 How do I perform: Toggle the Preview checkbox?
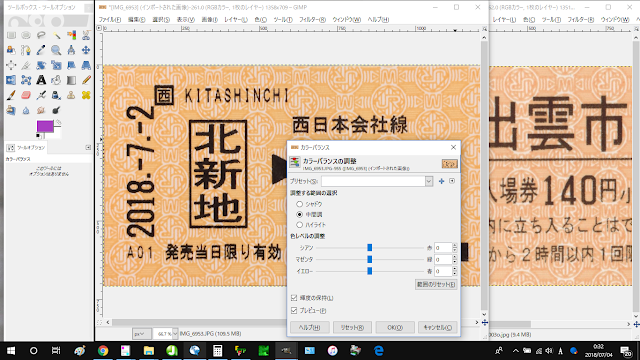coord(294,311)
